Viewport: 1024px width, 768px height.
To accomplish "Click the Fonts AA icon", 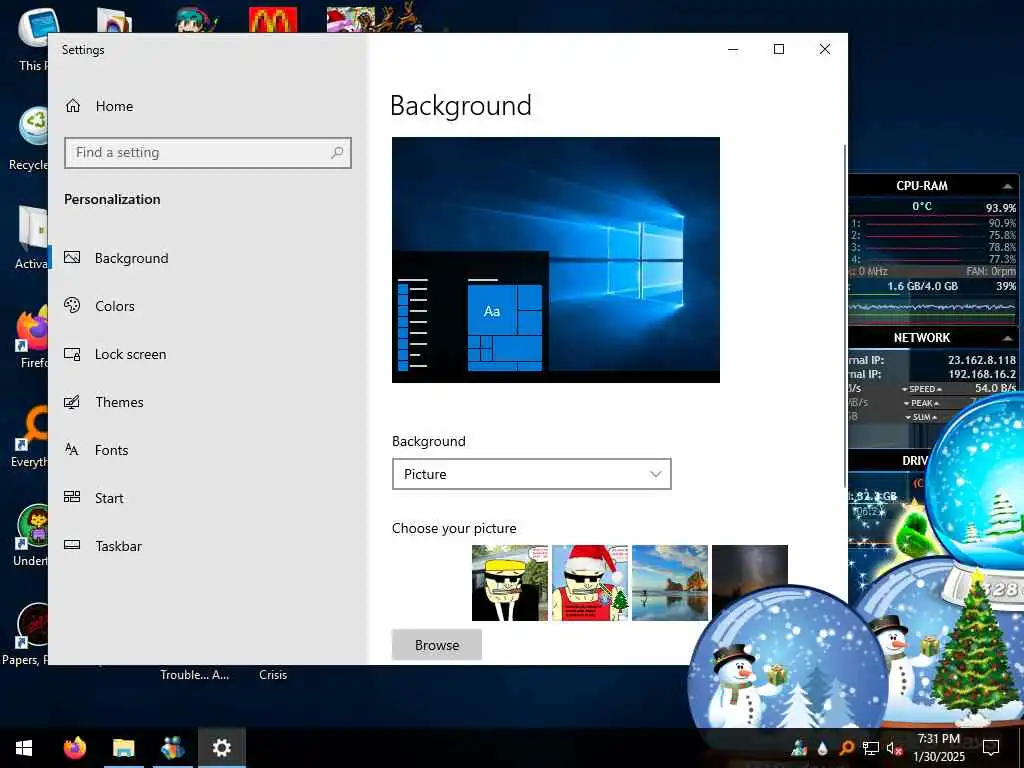I will click(72, 449).
